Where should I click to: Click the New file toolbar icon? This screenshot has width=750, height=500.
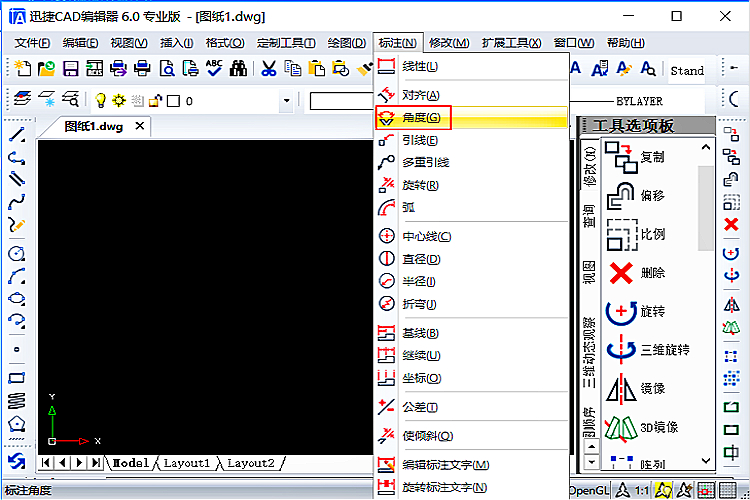coord(22,68)
